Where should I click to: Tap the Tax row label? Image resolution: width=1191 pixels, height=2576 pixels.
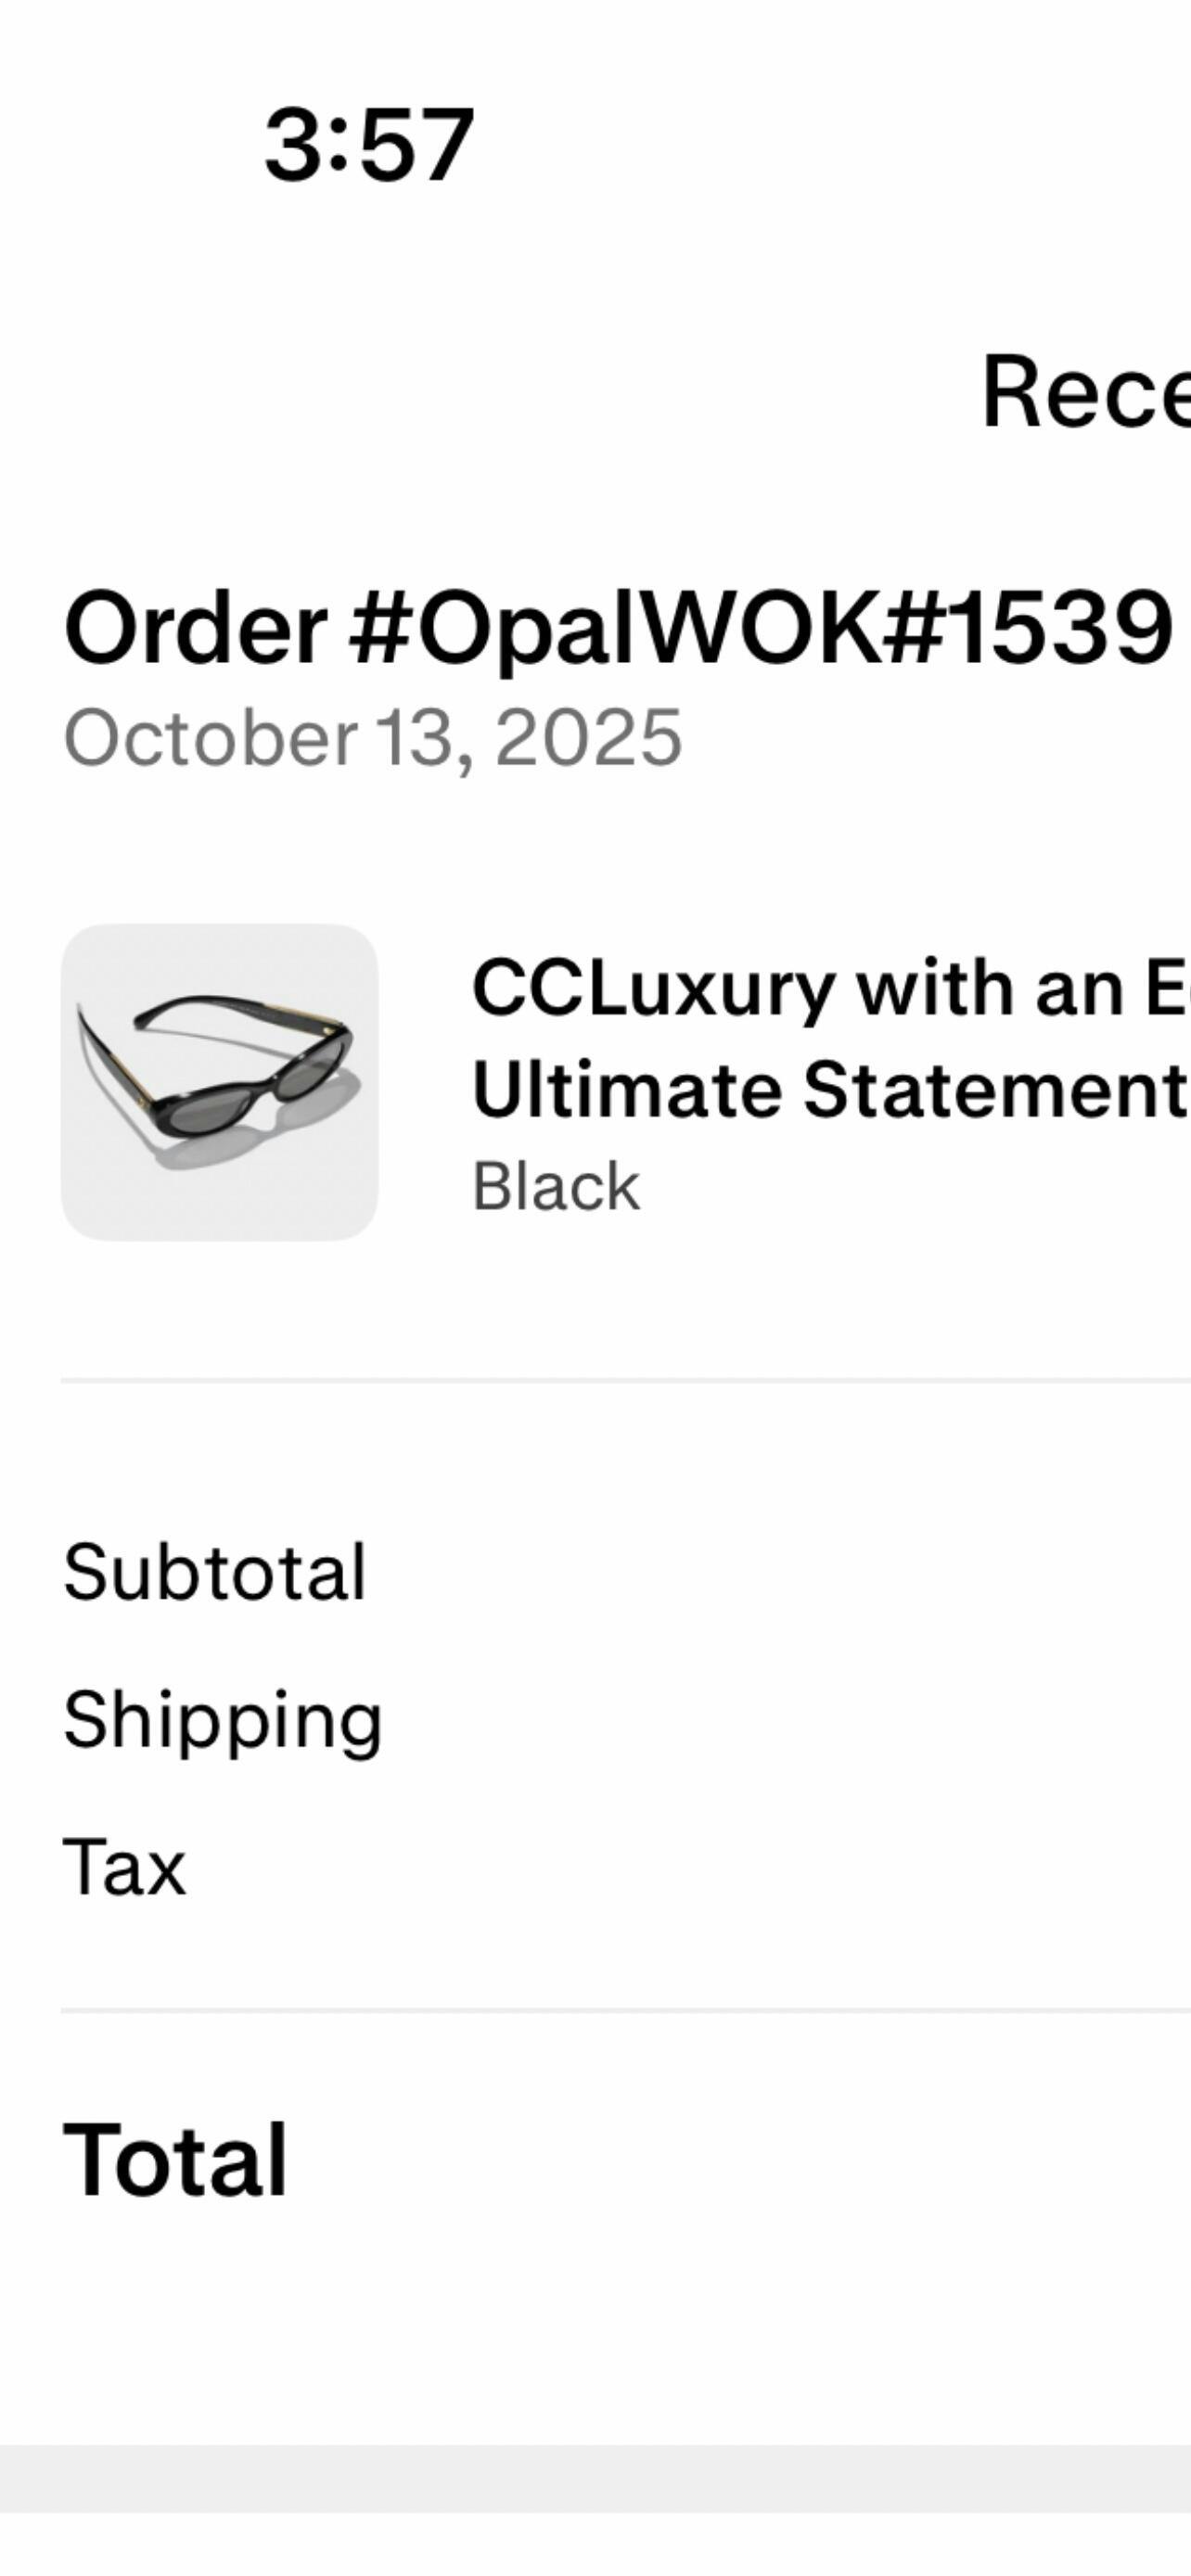pyautogui.click(x=124, y=1867)
